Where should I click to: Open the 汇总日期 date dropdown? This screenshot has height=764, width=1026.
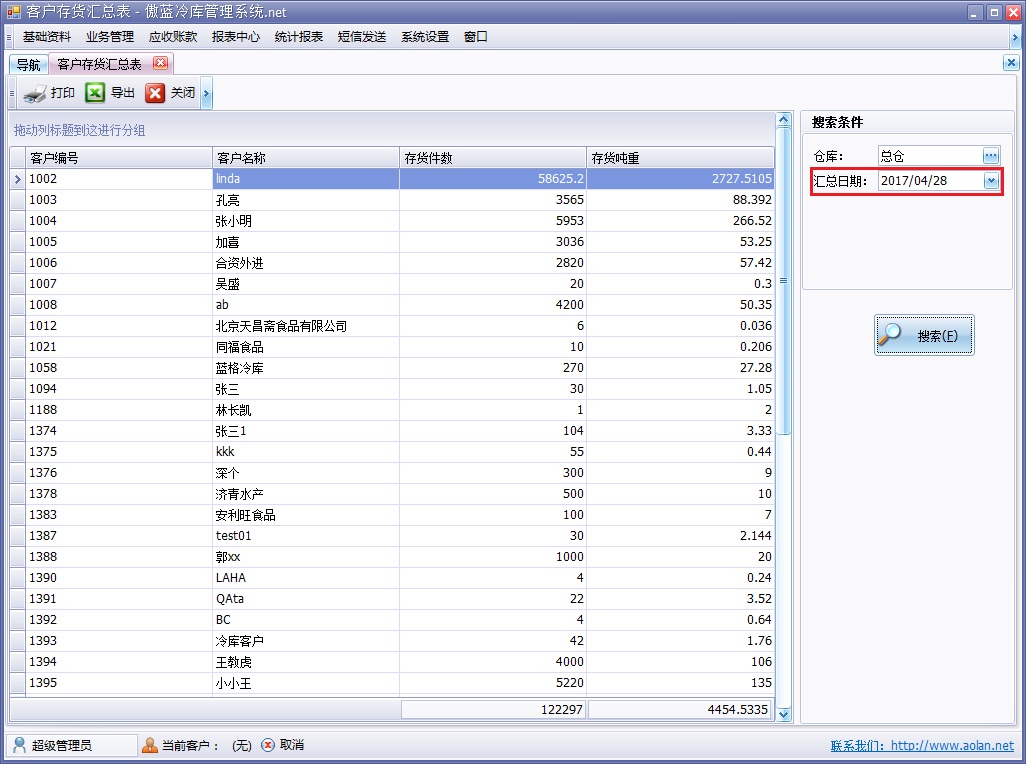(992, 182)
